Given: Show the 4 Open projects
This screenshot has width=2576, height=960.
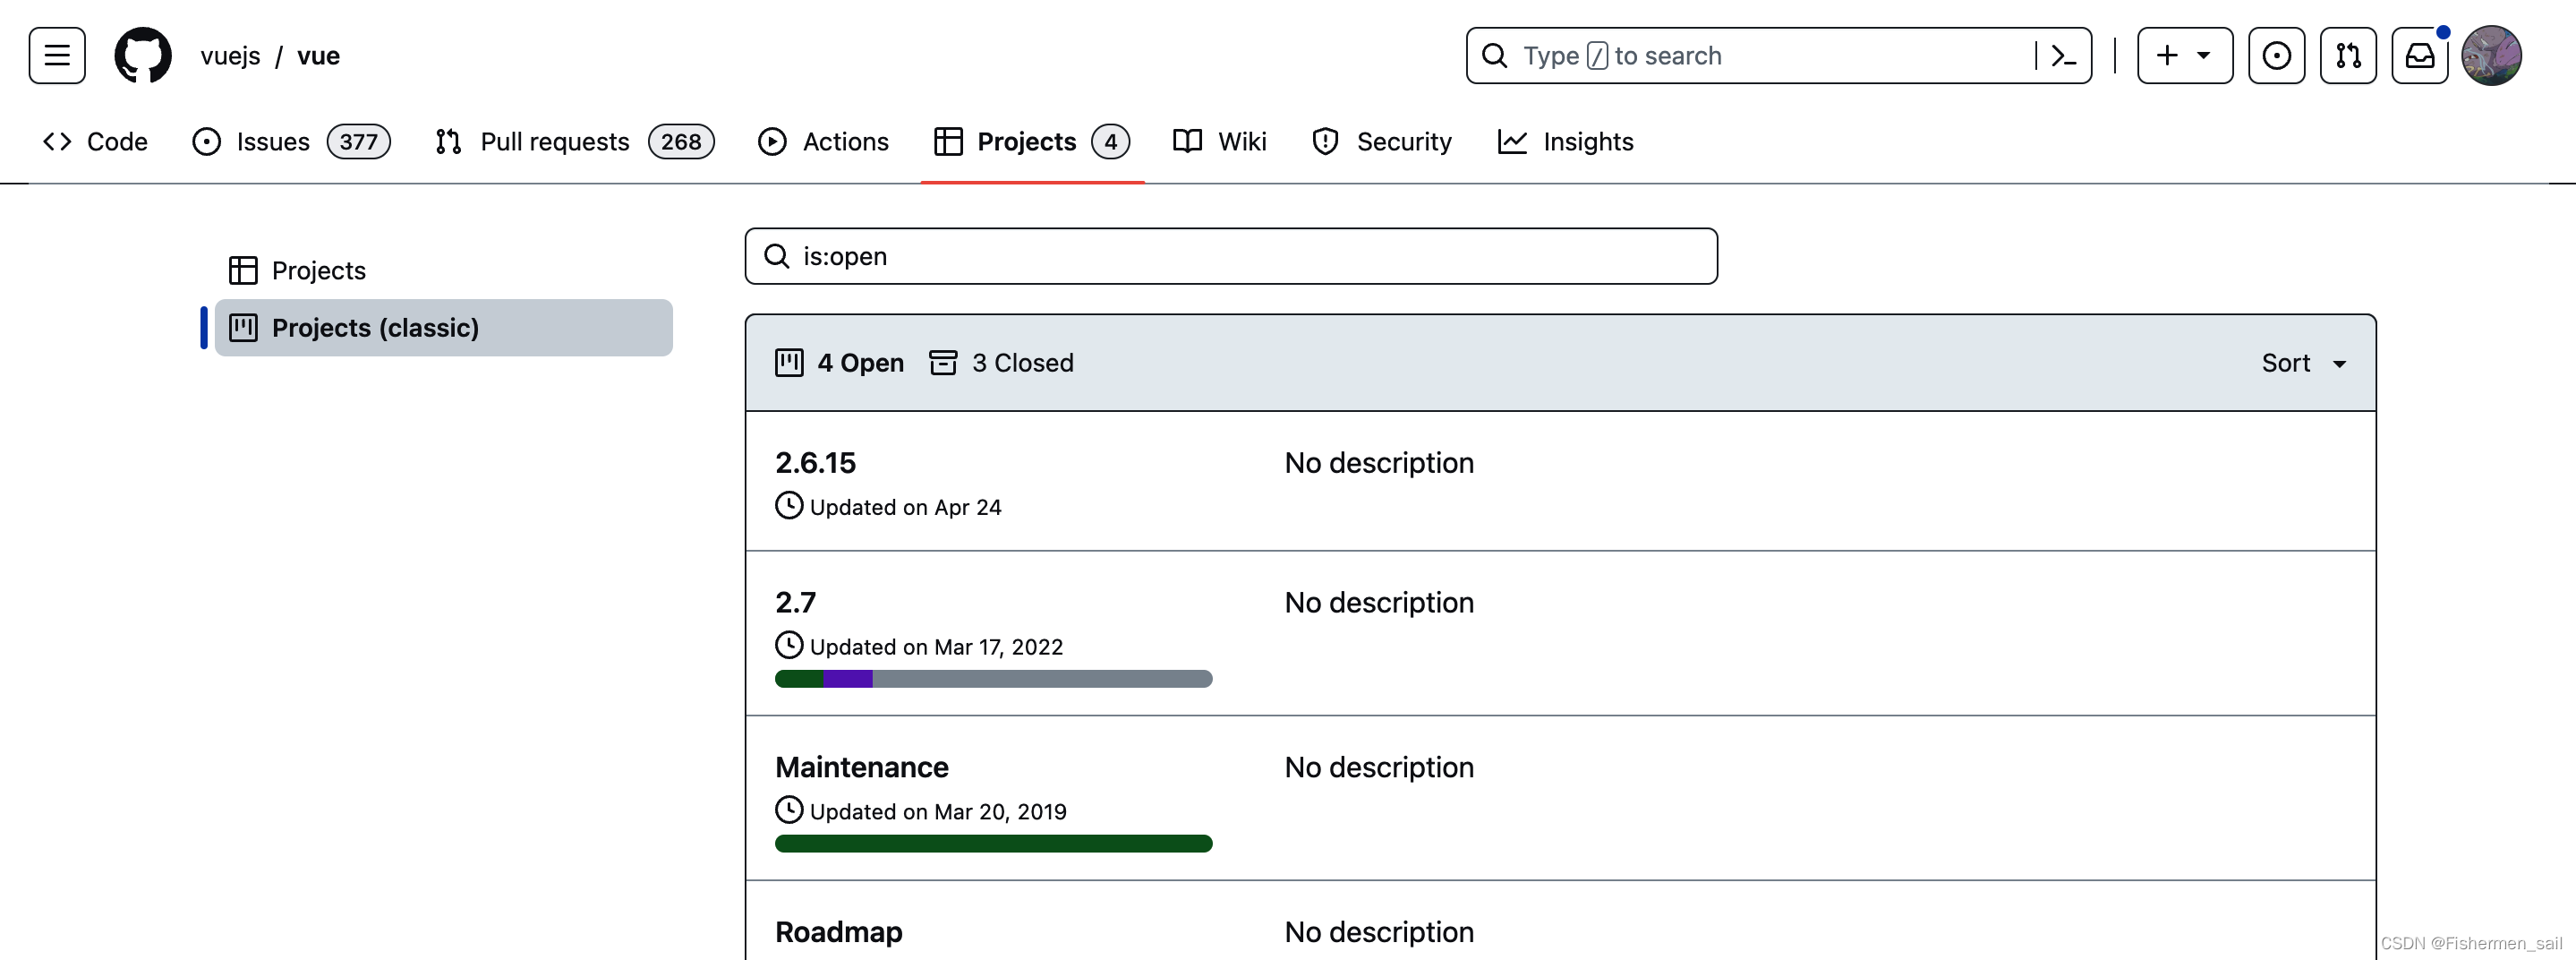Looking at the screenshot, I should coord(839,362).
